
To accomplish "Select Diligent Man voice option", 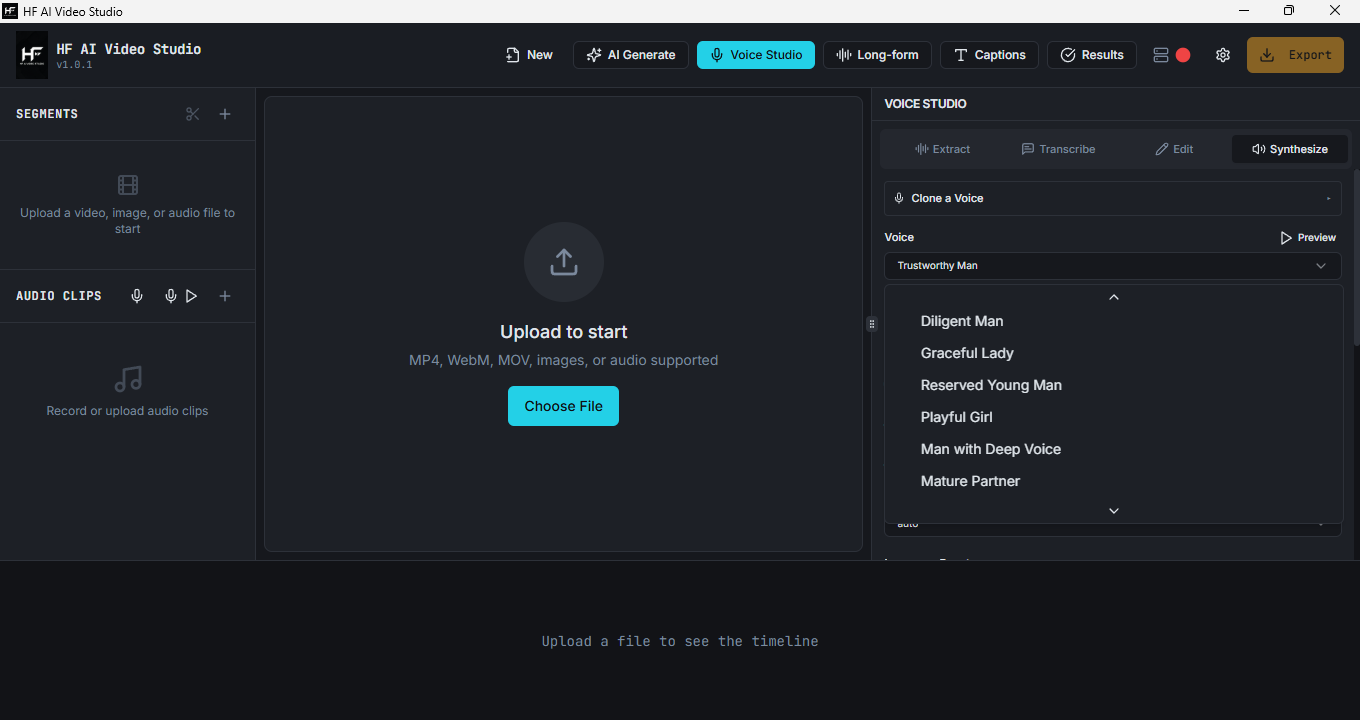I will click(x=1113, y=321).
